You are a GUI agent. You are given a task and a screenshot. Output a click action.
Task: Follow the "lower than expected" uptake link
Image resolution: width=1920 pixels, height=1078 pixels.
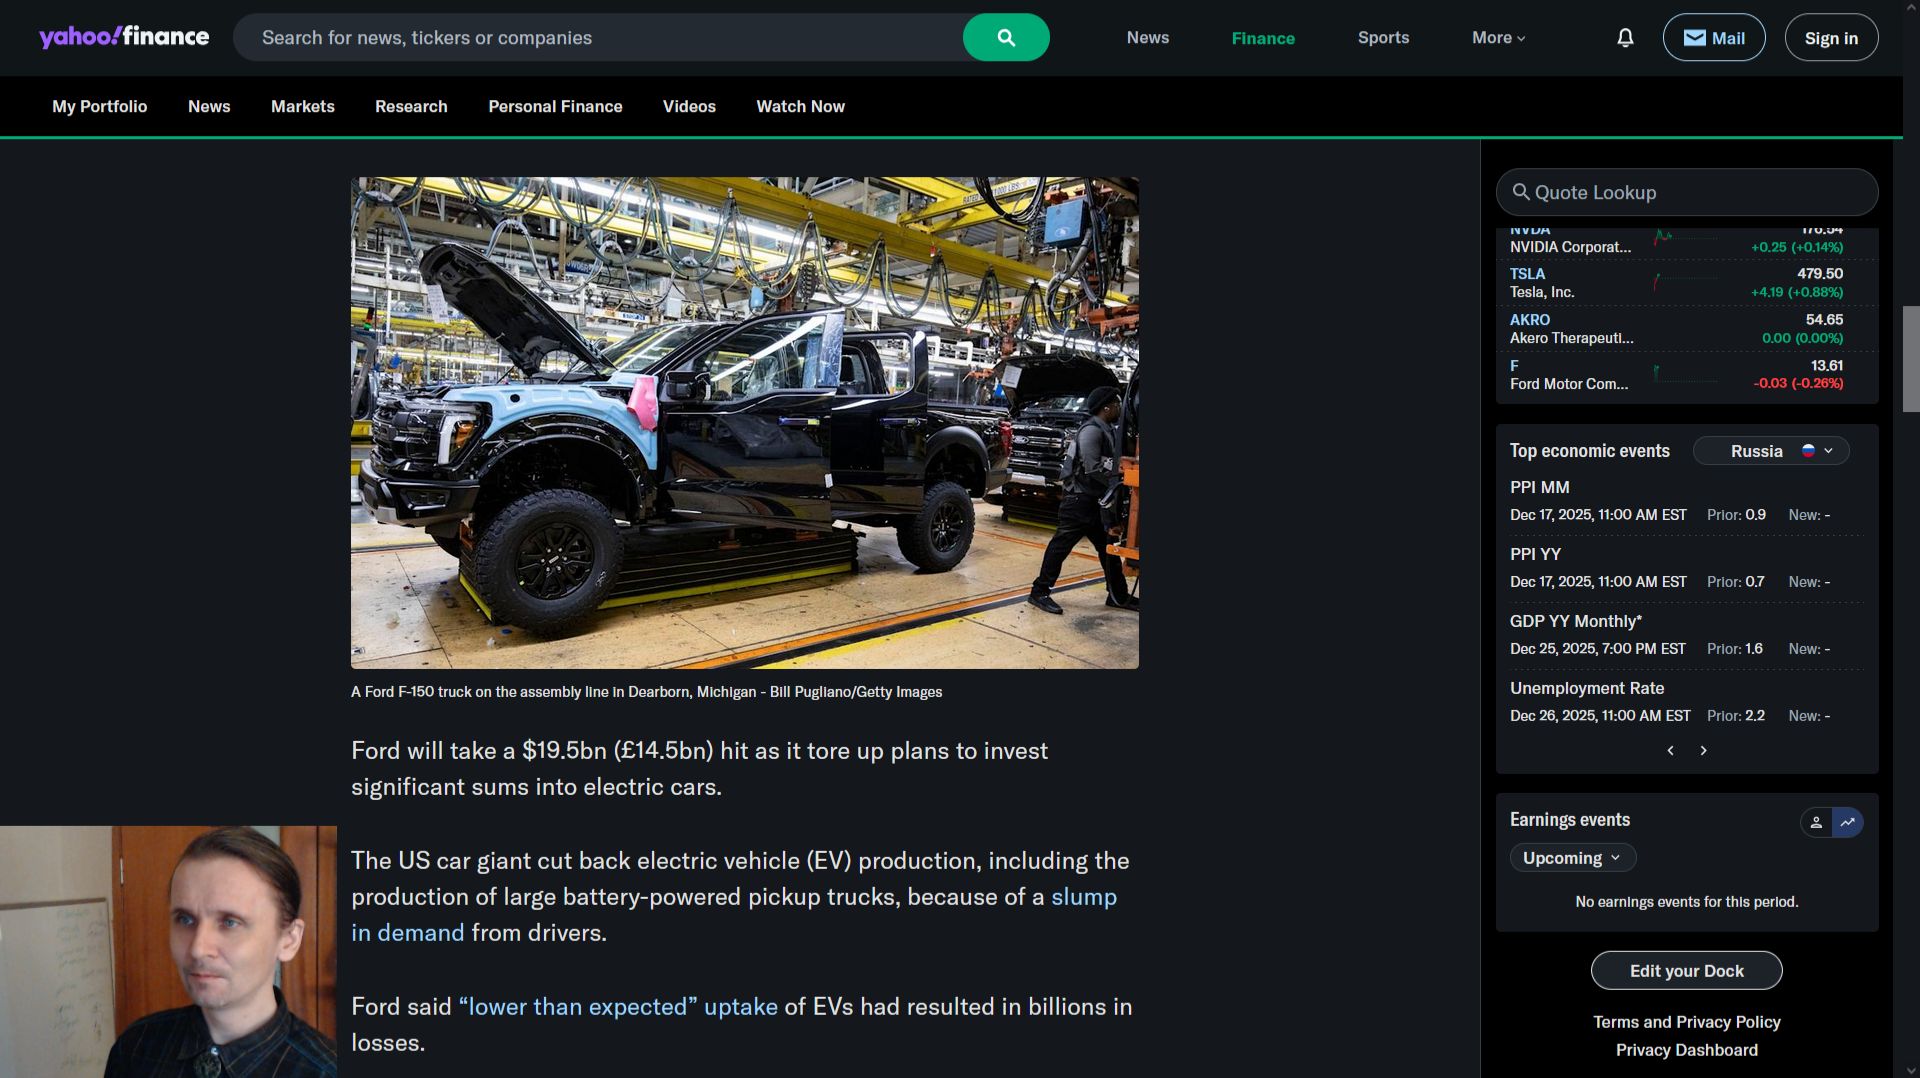pos(618,1006)
